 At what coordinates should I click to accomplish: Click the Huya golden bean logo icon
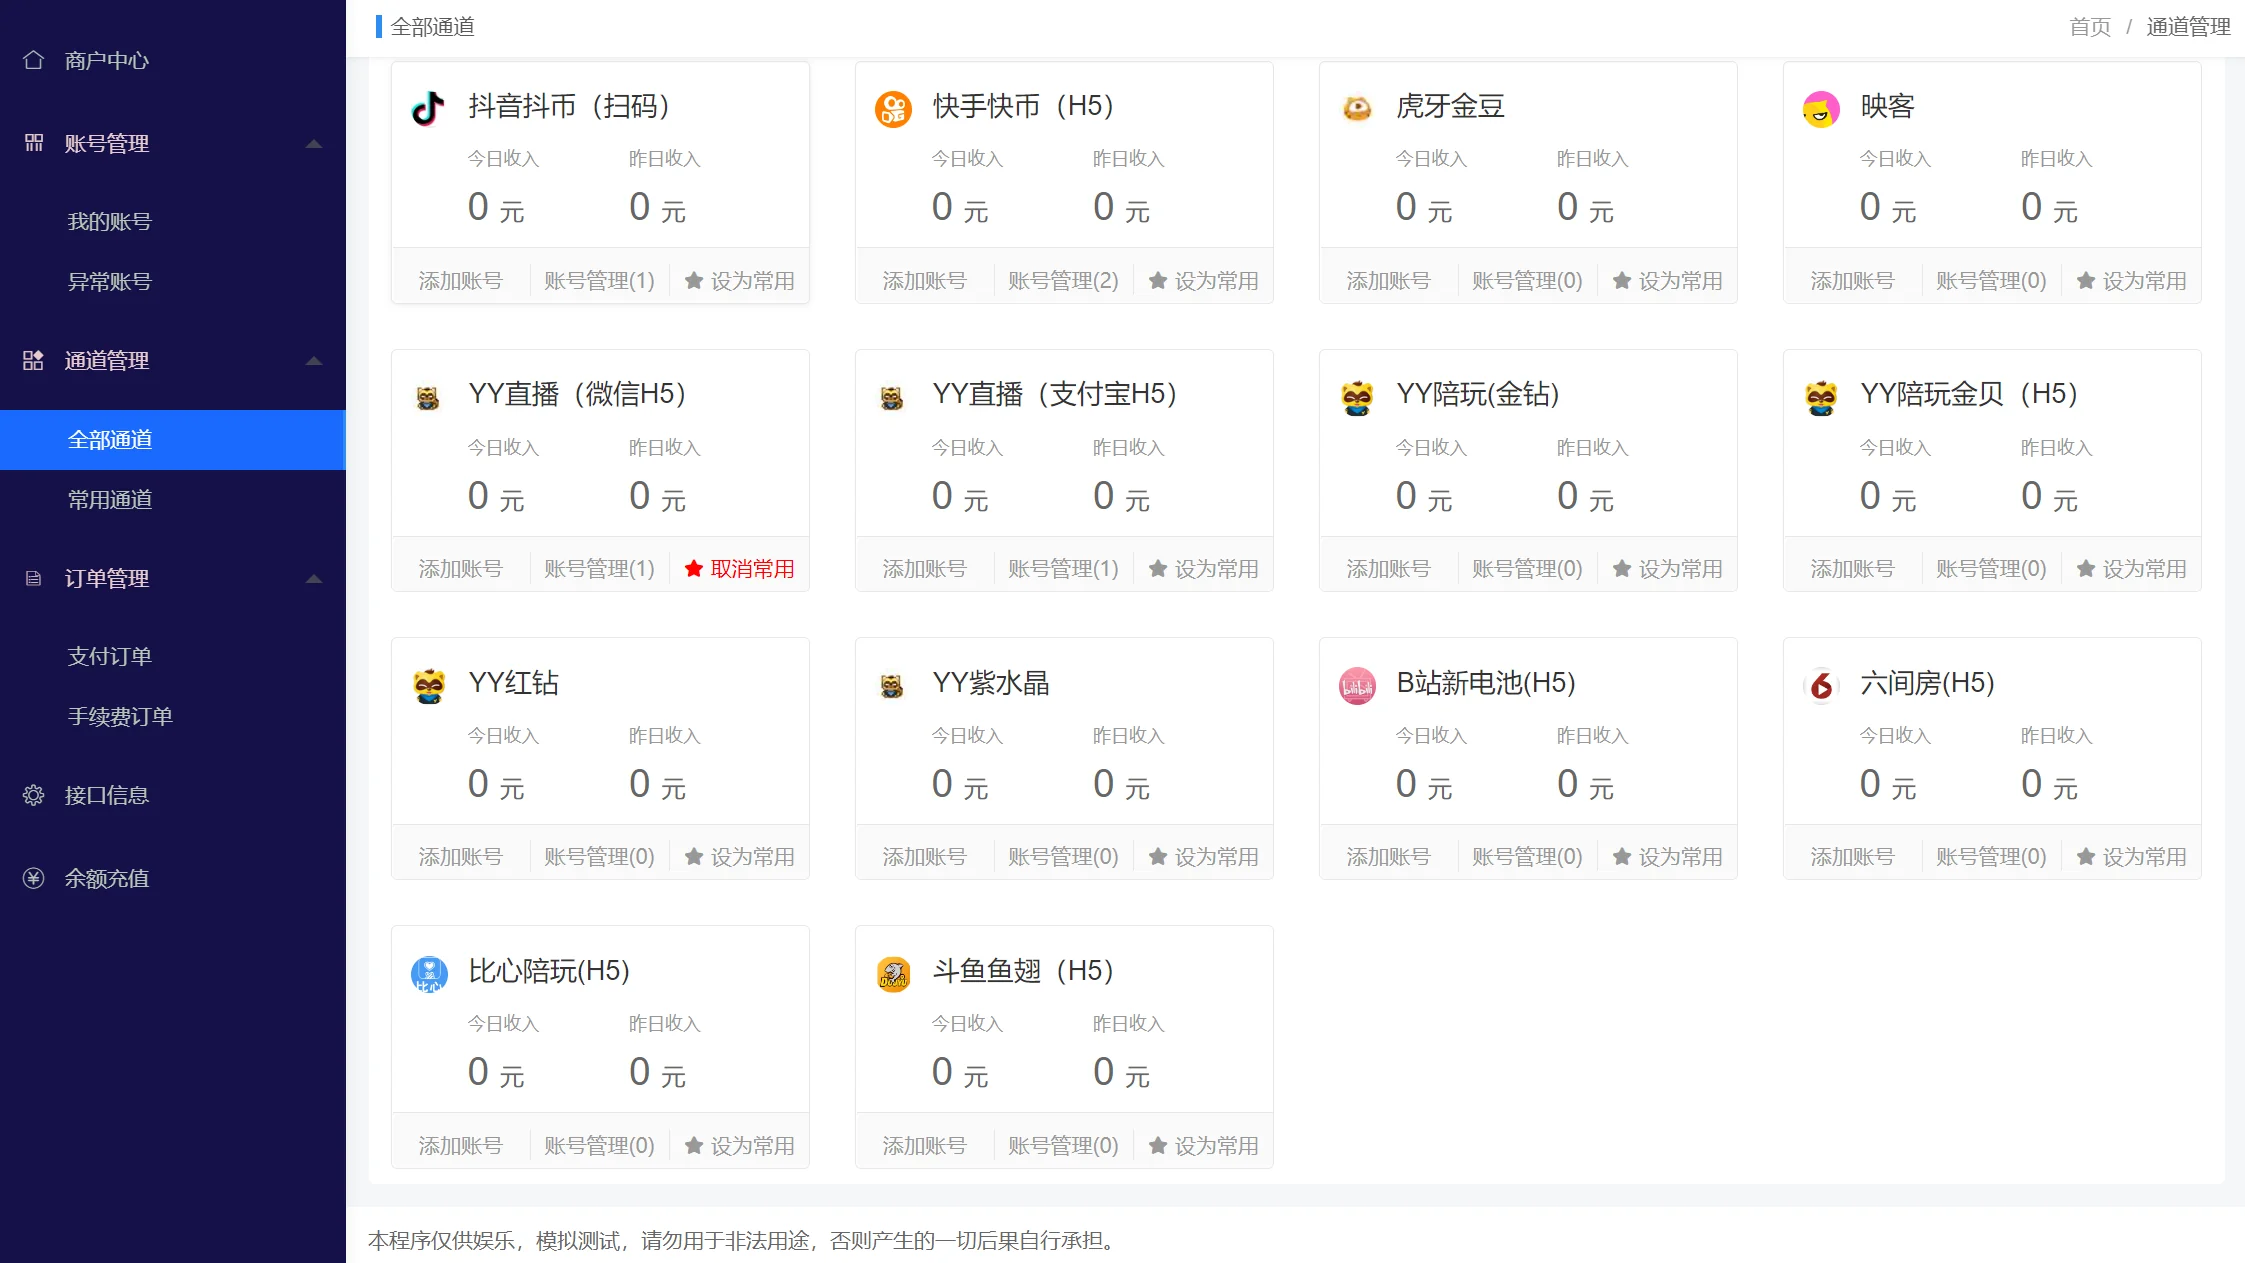point(1357,108)
